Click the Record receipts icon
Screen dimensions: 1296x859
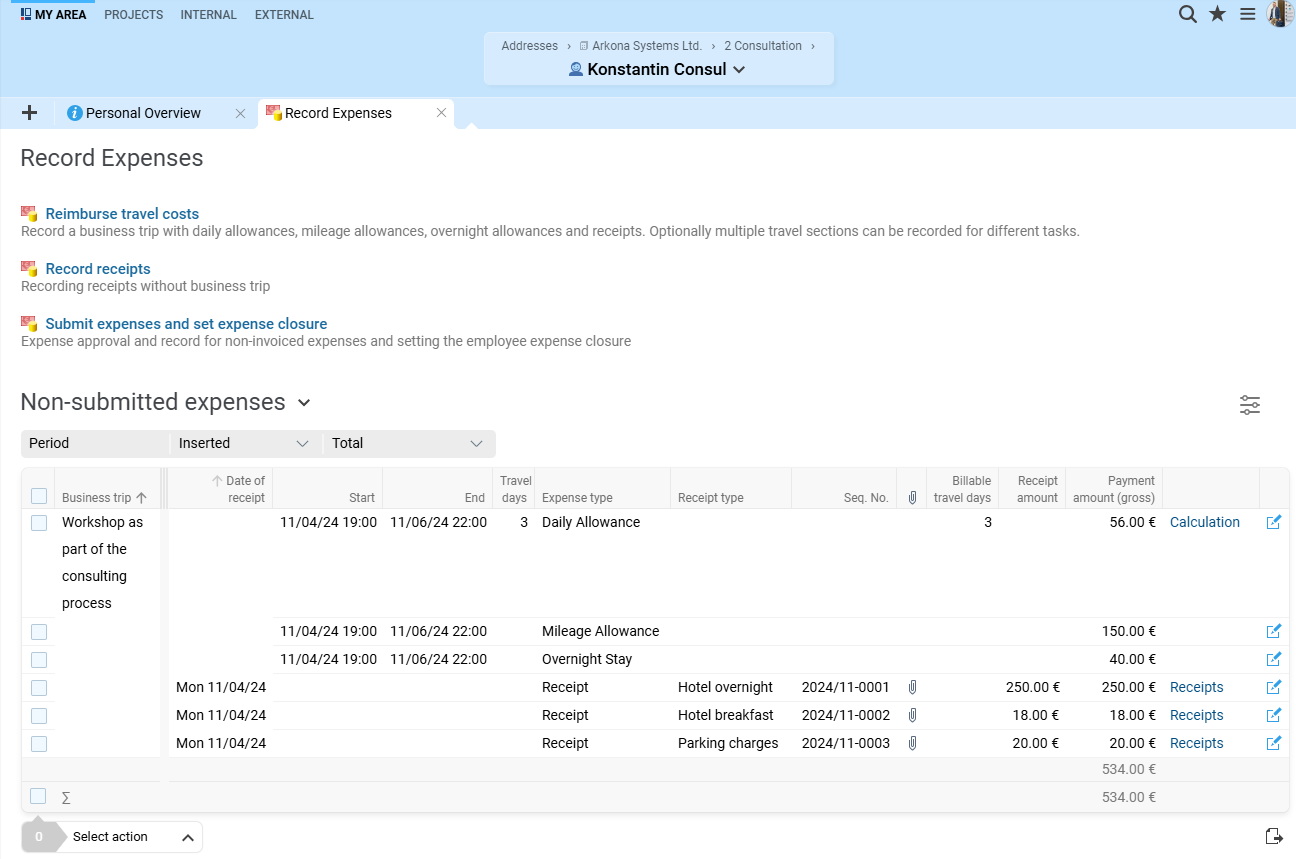pos(29,268)
